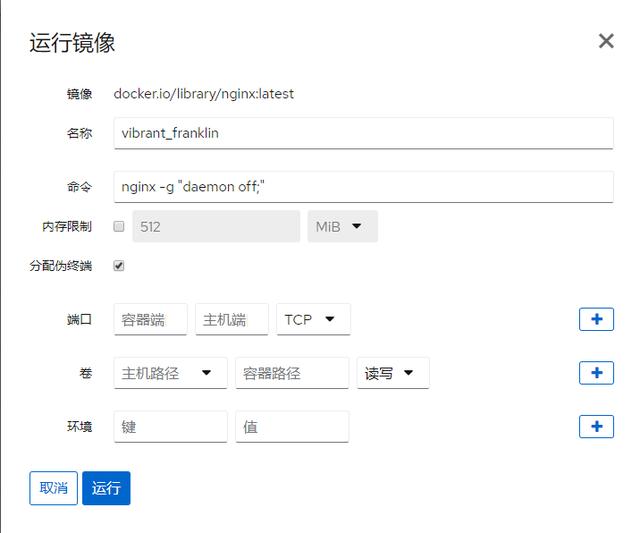Open the TCP protocol dropdown
The image size is (640, 533).
tap(313, 319)
